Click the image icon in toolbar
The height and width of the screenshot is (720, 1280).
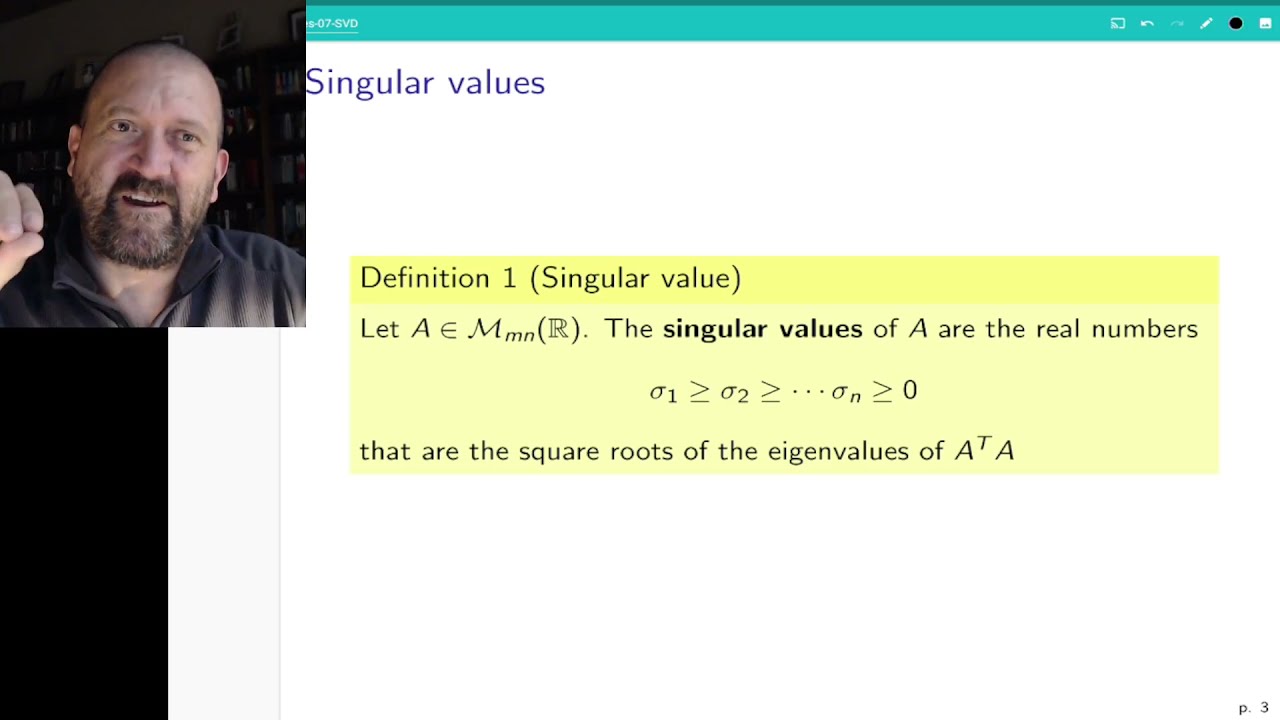tap(1265, 23)
